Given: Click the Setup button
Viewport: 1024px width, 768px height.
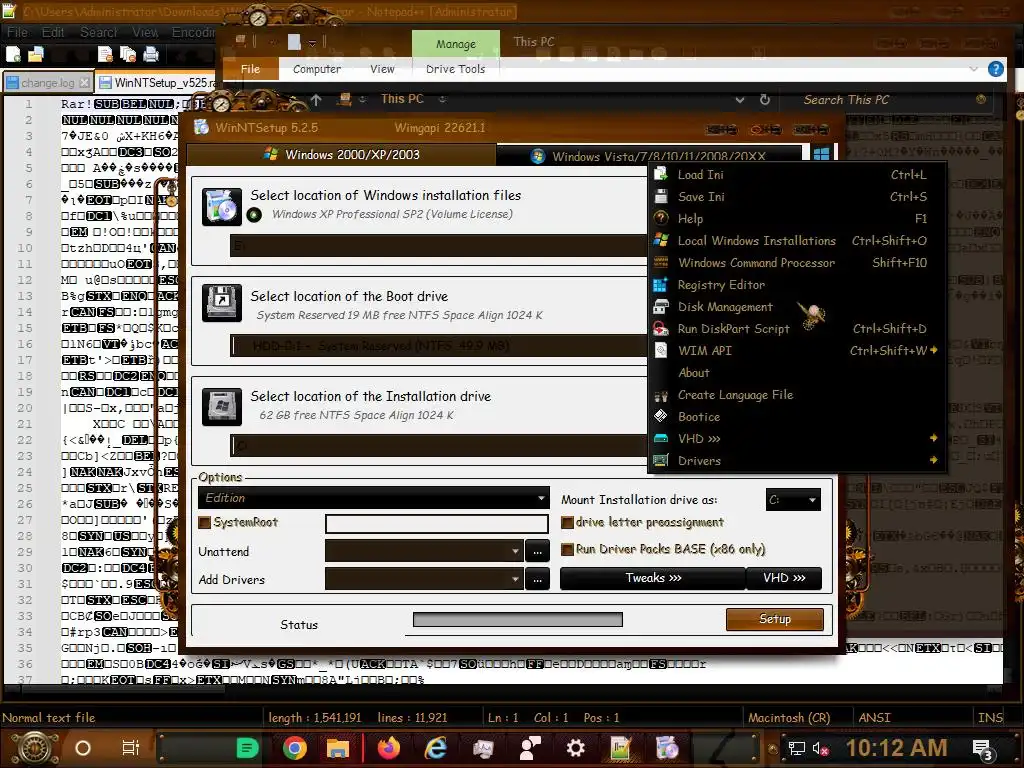Looking at the screenshot, I should (x=775, y=619).
